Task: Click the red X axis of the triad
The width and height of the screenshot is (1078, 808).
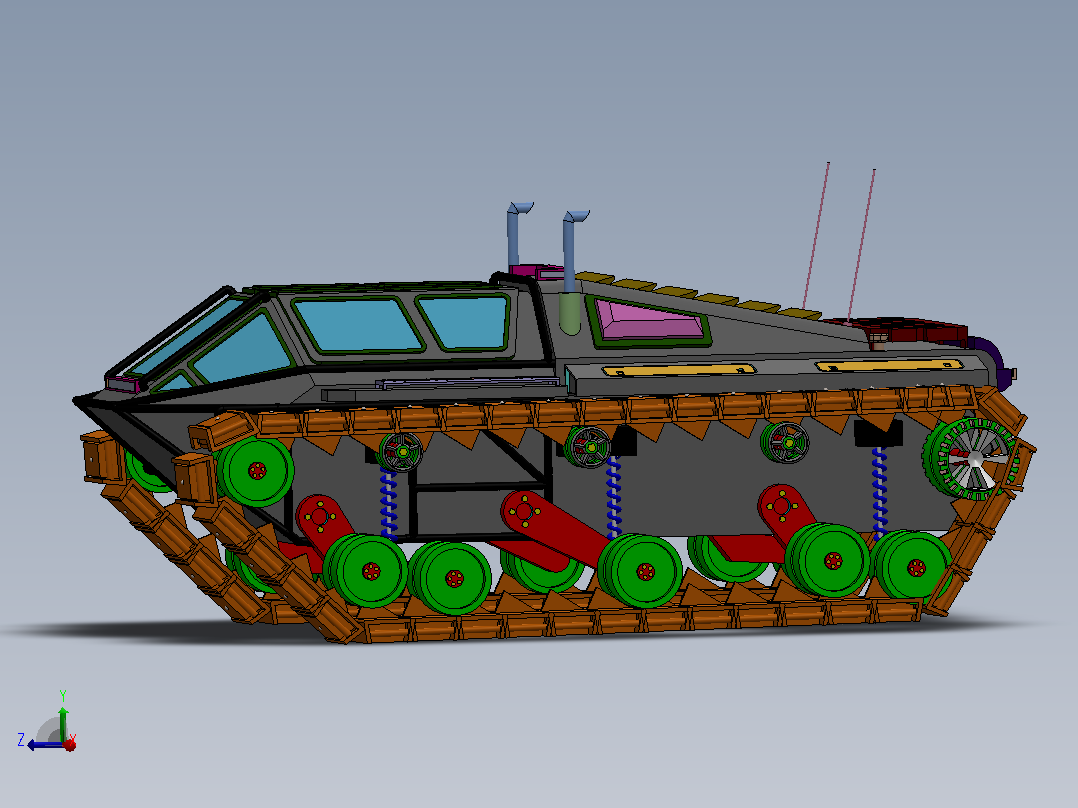Action: coord(69,745)
